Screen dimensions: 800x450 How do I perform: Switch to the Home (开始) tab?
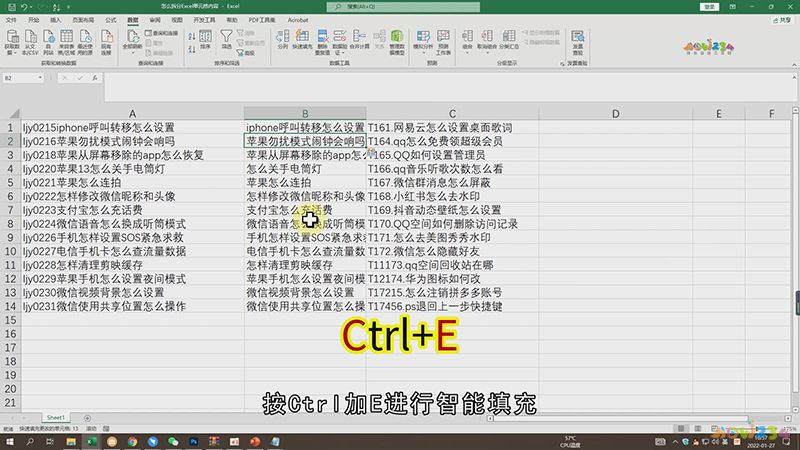(34, 20)
